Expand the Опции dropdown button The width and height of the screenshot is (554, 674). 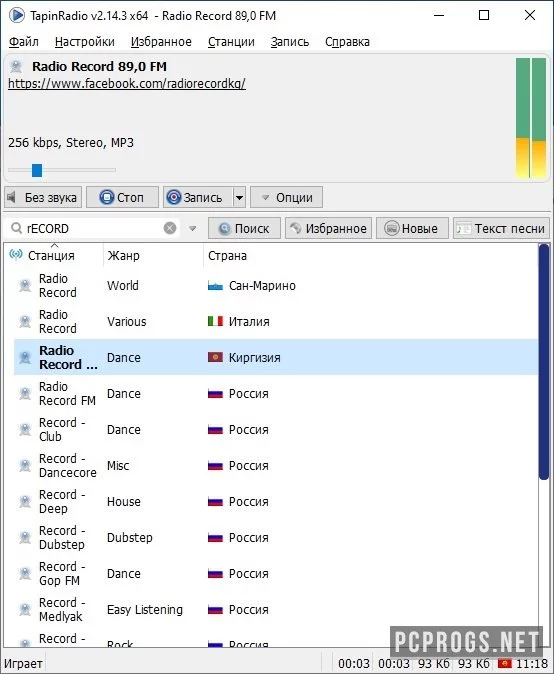click(x=287, y=197)
